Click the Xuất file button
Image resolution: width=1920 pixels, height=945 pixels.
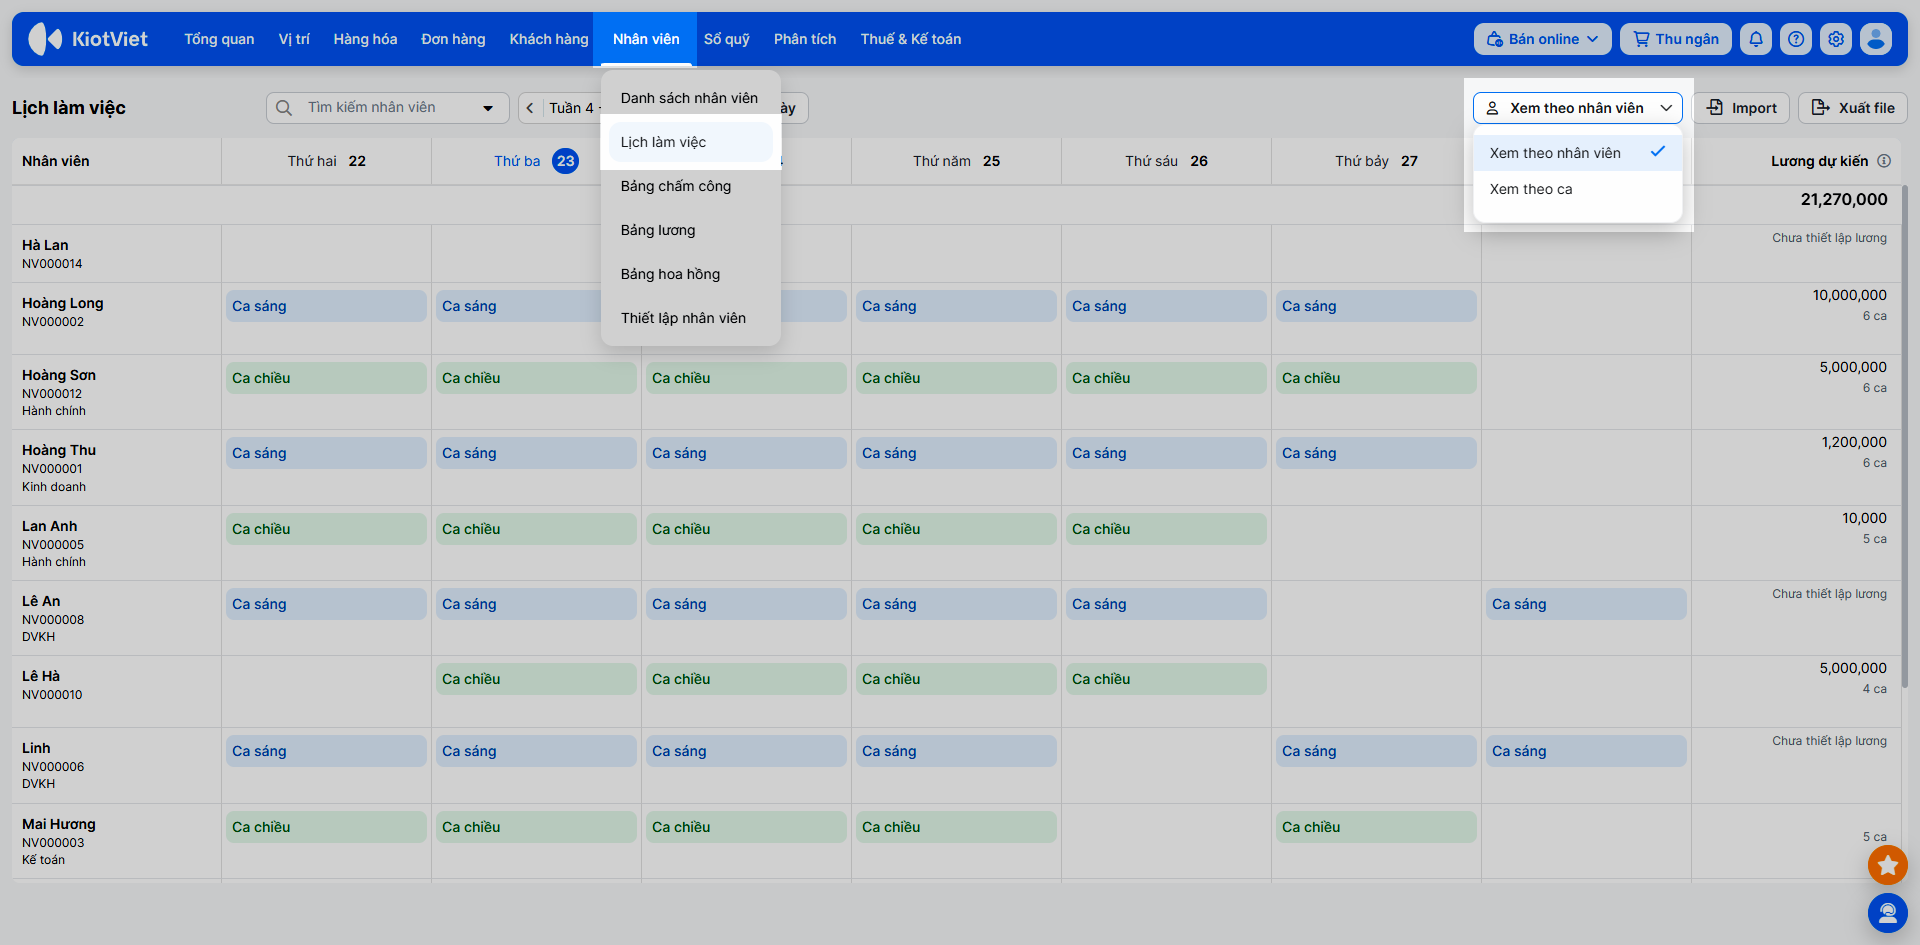coord(1853,108)
